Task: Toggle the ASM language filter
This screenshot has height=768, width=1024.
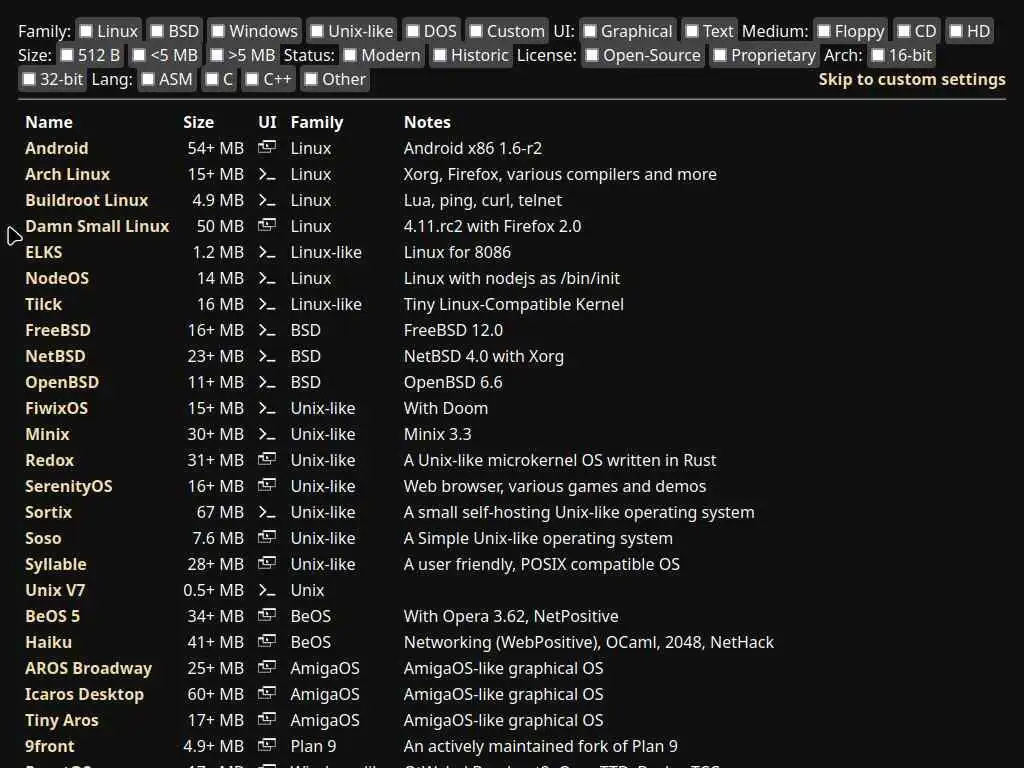Action: tap(148, 80)
